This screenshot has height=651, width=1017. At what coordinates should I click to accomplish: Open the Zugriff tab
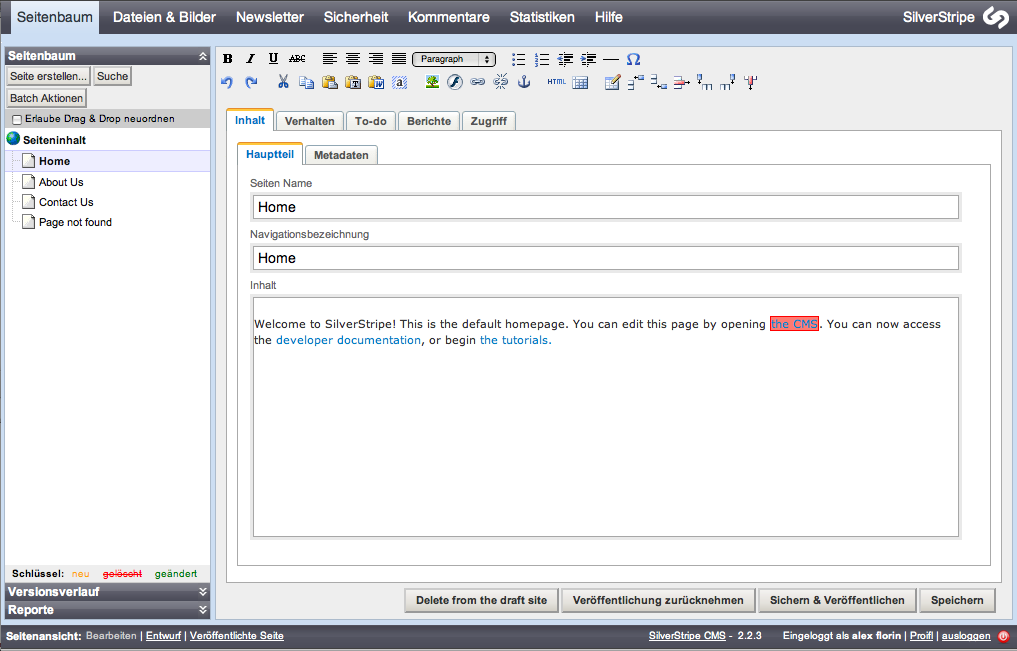pos(488,121)
